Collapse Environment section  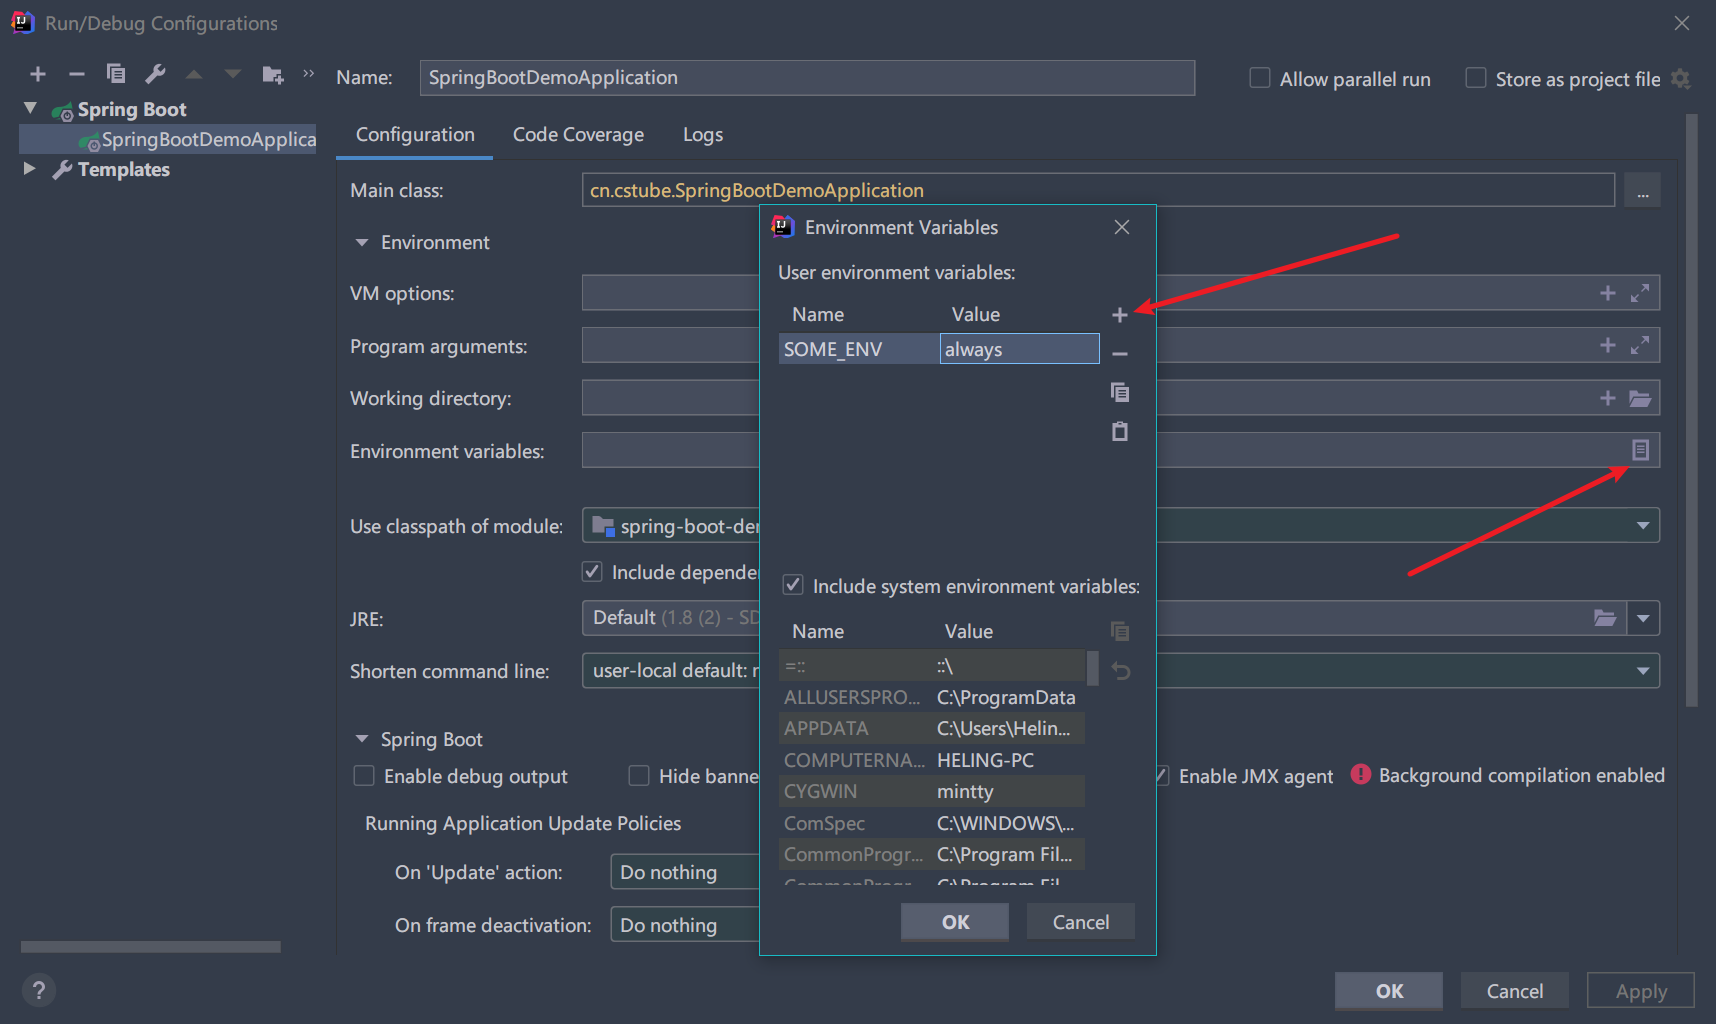[362, 243]
